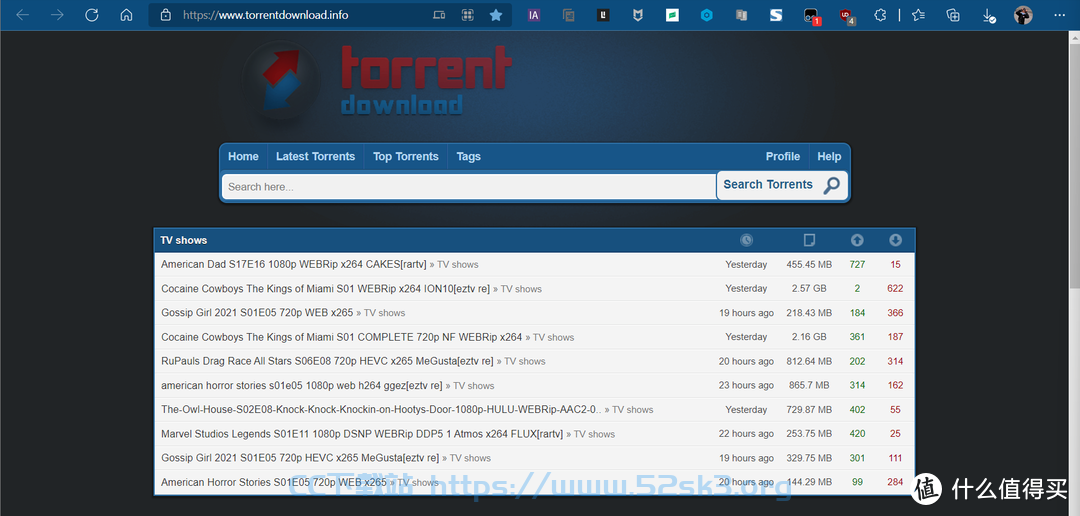The width and height of the screenshot is (1080, 516).
Task: Open Cocaine Cowboys S01 WEBRip ION10 torrent
Action: click(326, 289)
